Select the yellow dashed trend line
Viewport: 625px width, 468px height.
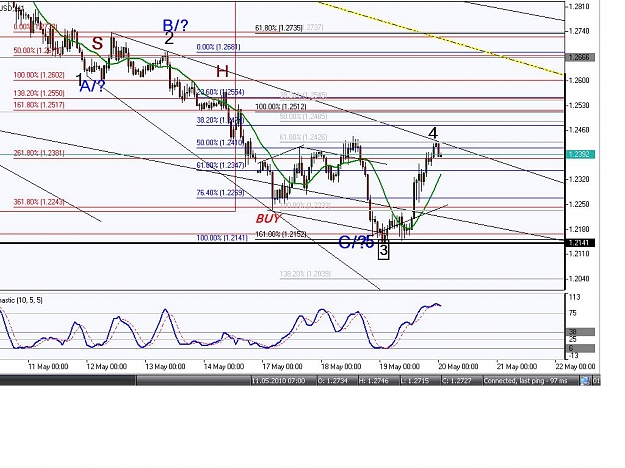coord(442,39)
